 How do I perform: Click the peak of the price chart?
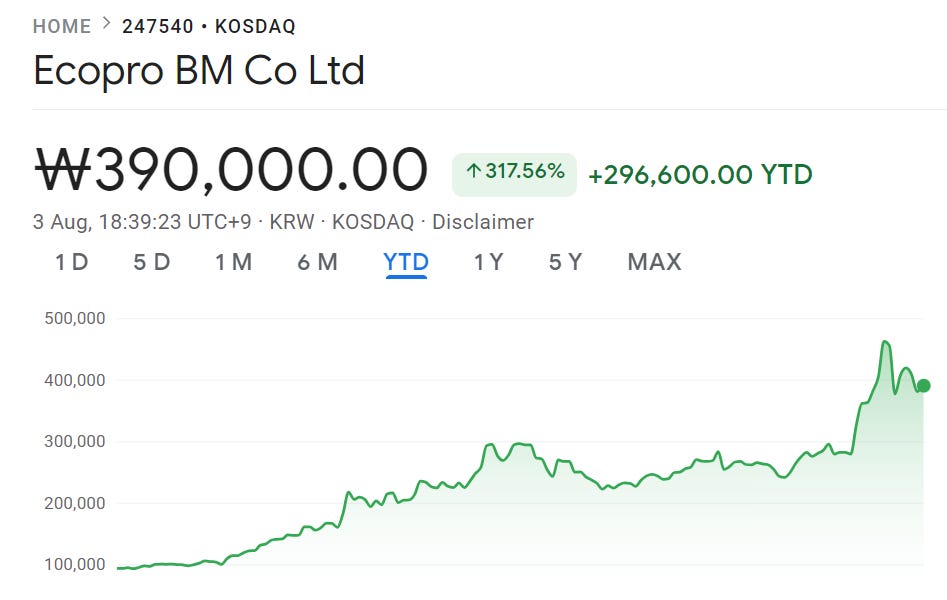tap(886, 341)
